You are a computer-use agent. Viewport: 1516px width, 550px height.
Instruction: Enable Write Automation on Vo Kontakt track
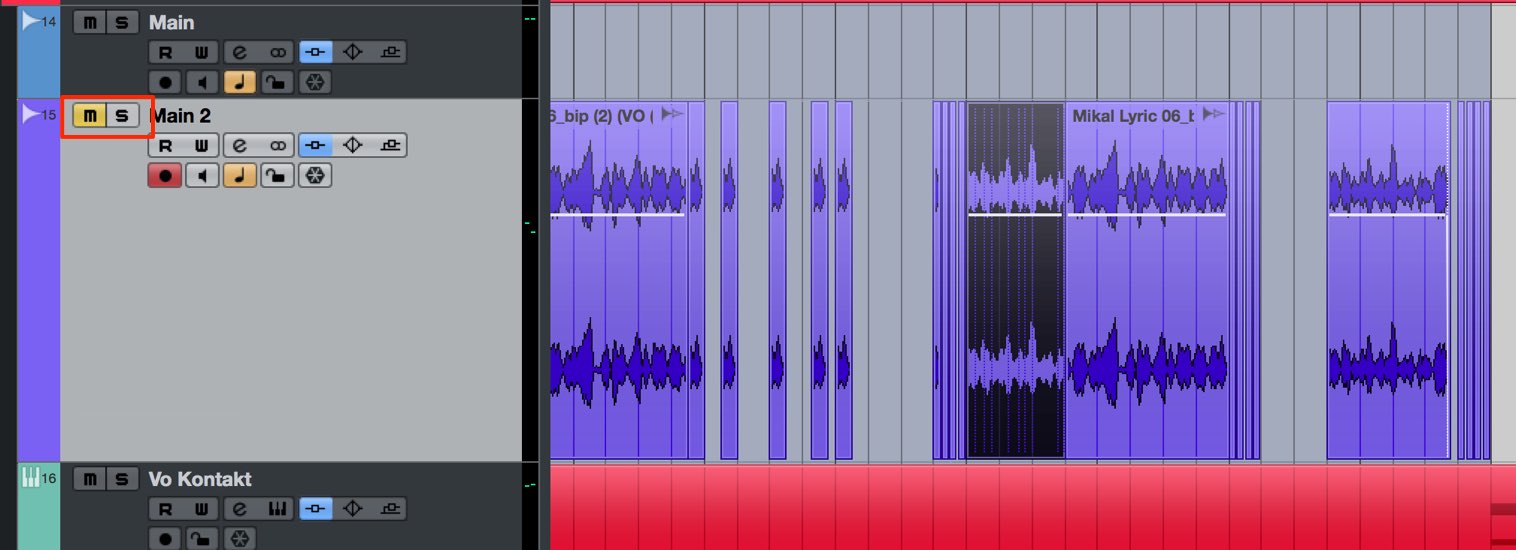click(x=201, y=509)
